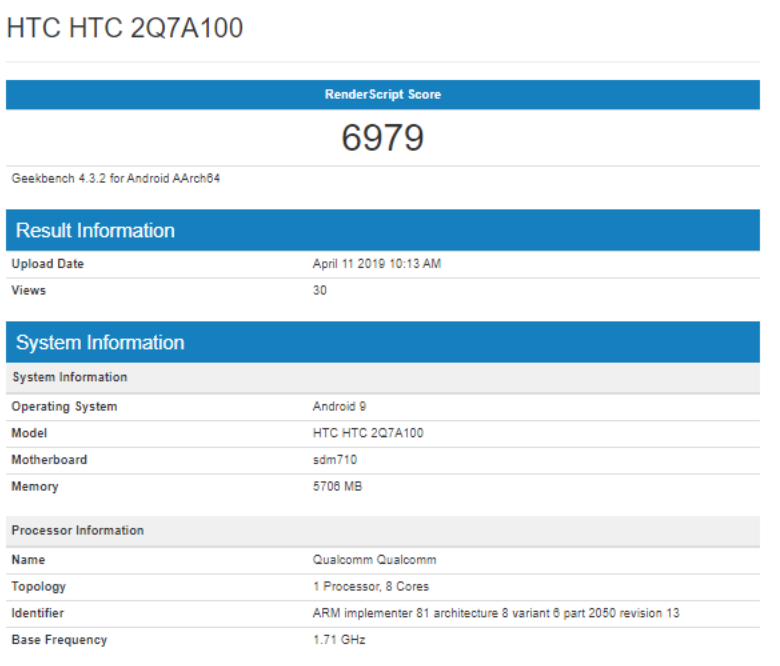Click the score value 6979
This screenshot has height=666, width=780.
pos(383,138)
